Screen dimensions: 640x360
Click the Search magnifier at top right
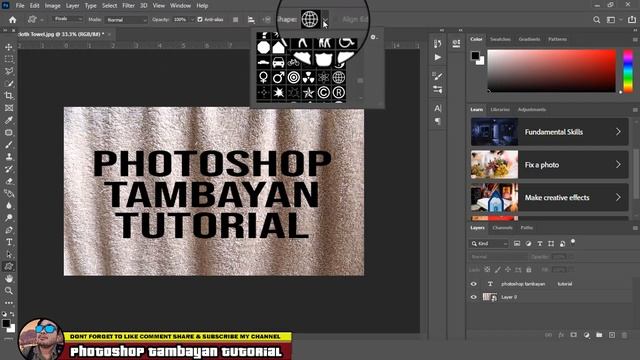coord(597,20)
